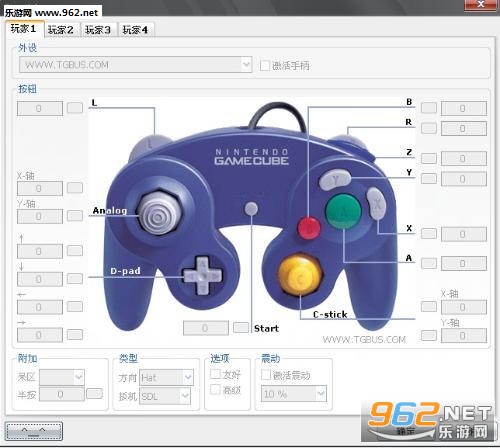Viewport: 500px width, 448px height.
Task: Click the green A button on controller image
Action: click(343, 211)
